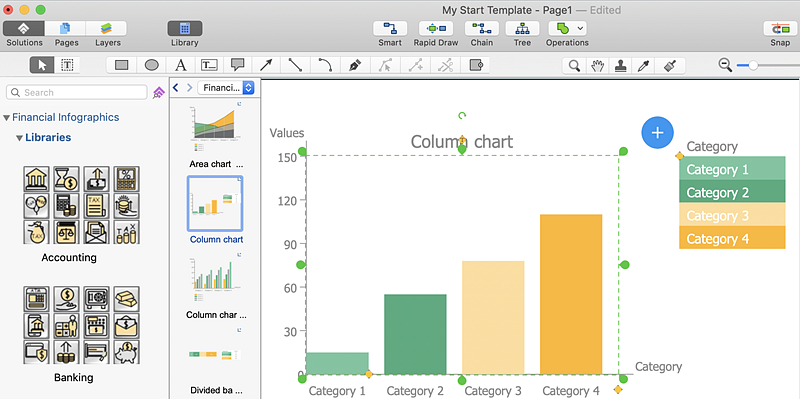Viewport: 800px width, 399px height.
Task: Click the tallest orange Category 4 bar
Action: [x=571, y=294]
